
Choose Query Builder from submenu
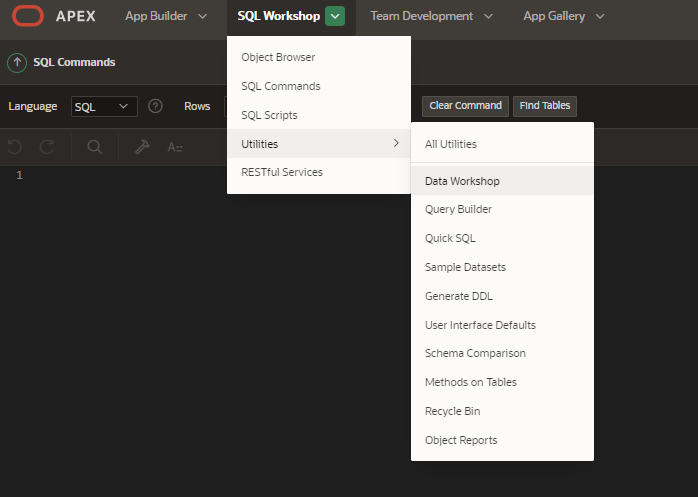coord(502,209)
